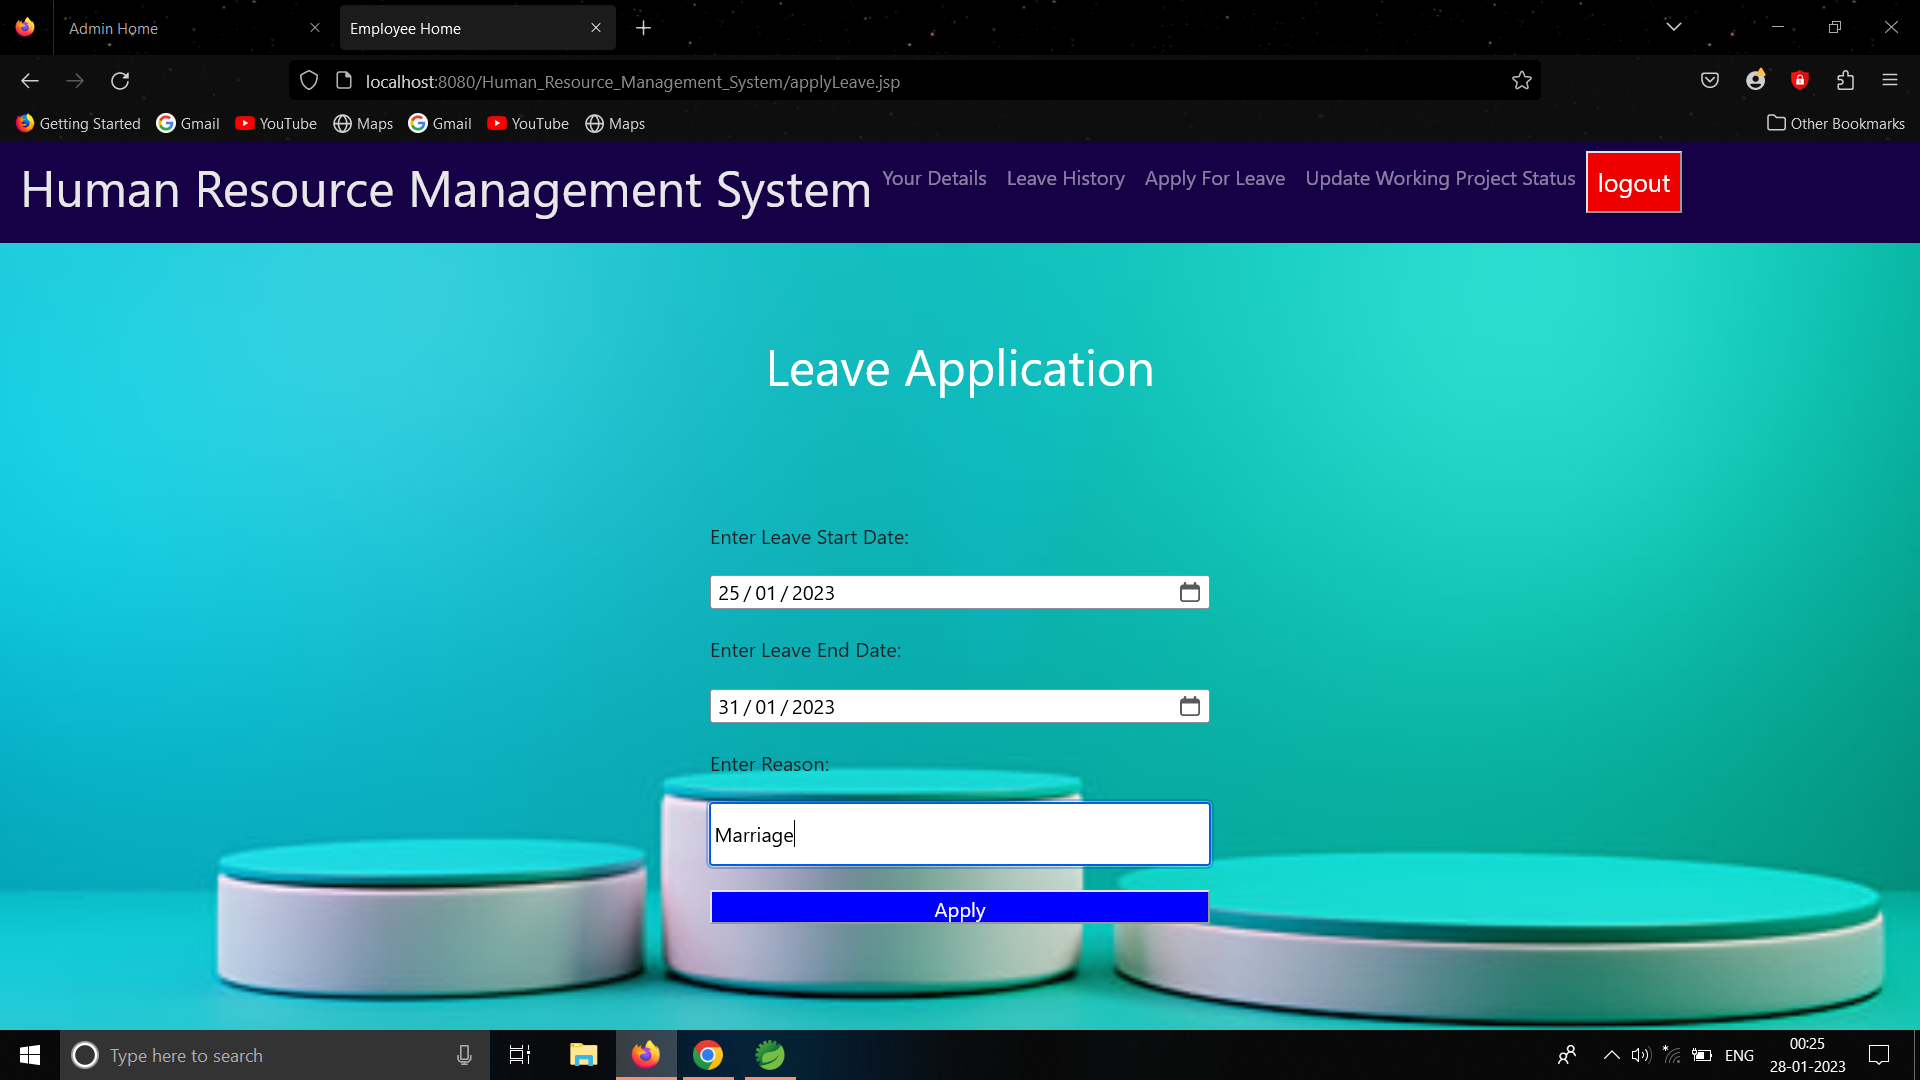
Task: Open Leave History nav item
Action: 1065,178
